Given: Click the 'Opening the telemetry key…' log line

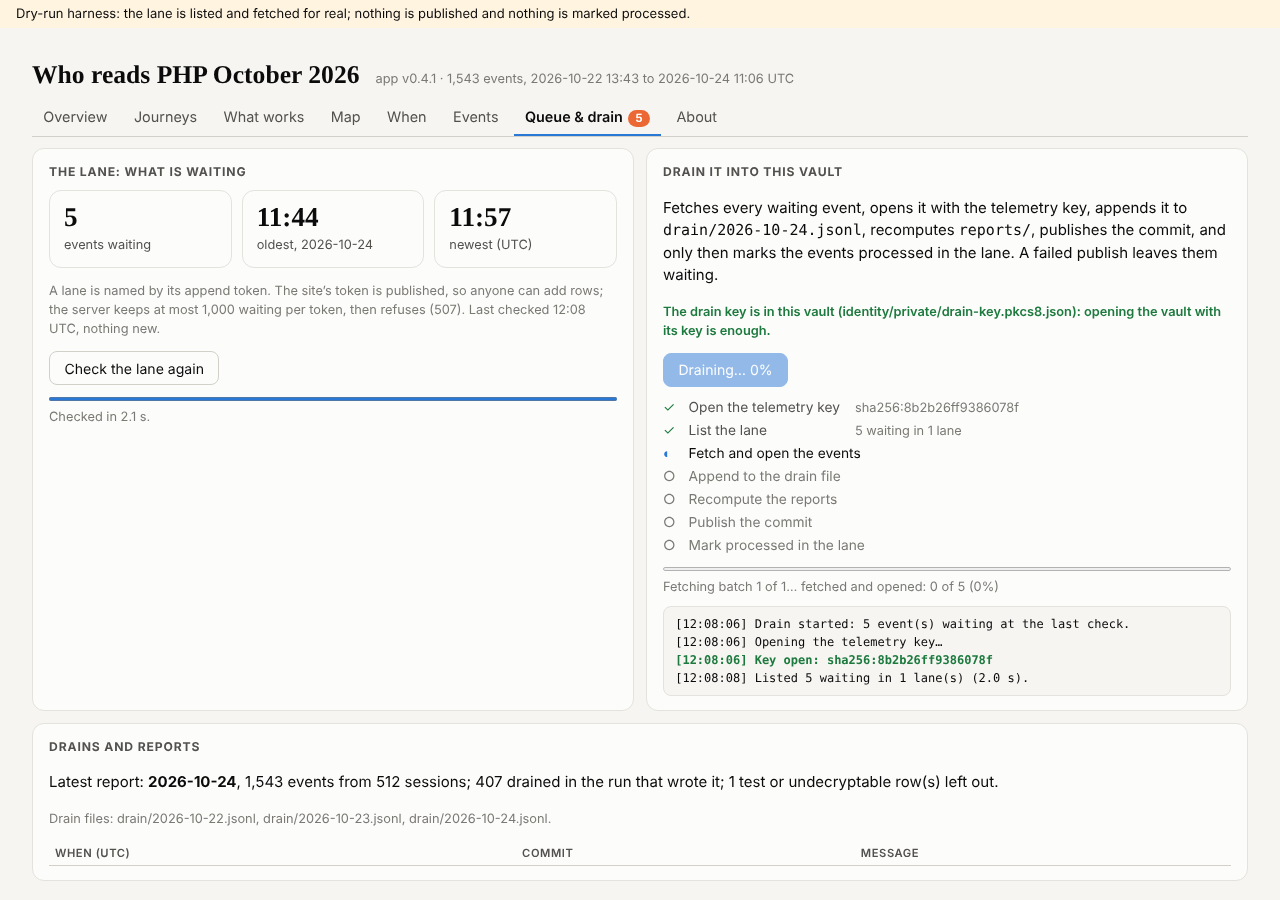Looking at the screenshot, I should (x=808, y=642).
